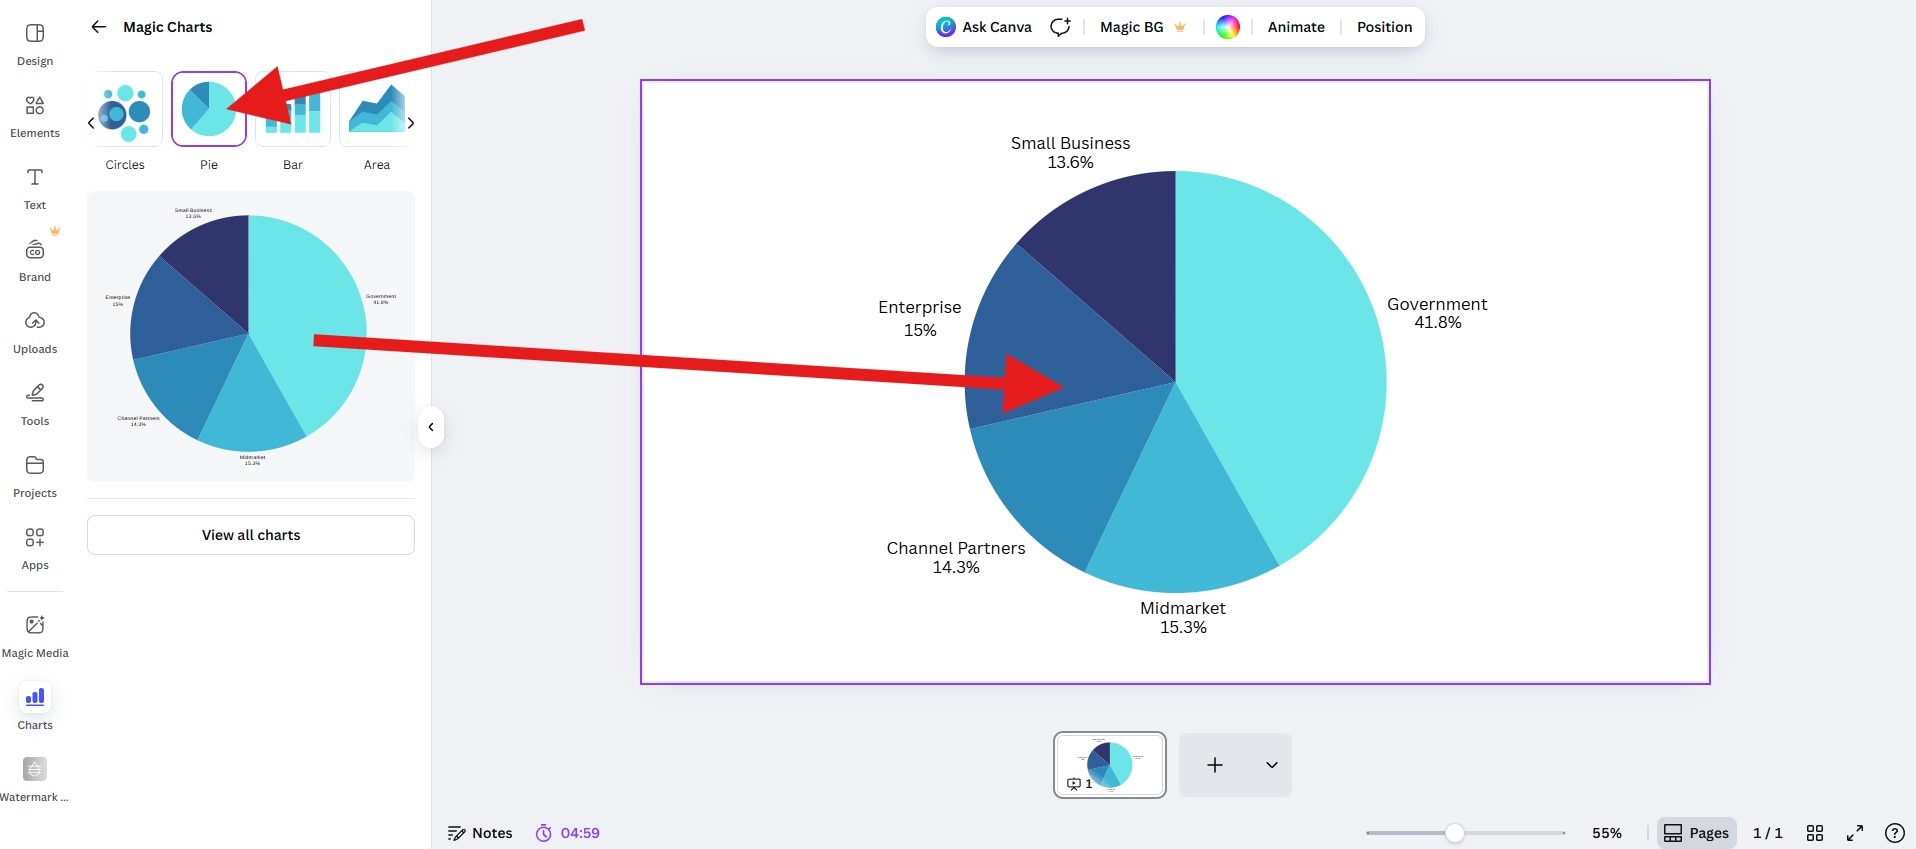Show previous chart types with left chevron
1916x849 pixels.
click(91, 123)
